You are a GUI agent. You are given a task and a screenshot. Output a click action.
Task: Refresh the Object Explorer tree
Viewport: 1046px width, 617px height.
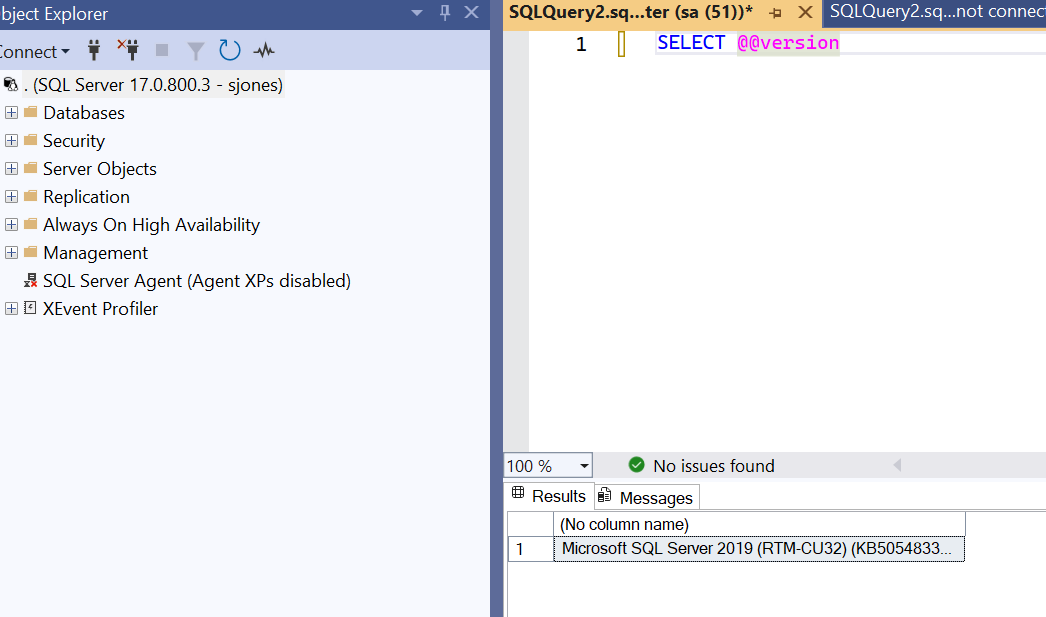coord(230,50)
